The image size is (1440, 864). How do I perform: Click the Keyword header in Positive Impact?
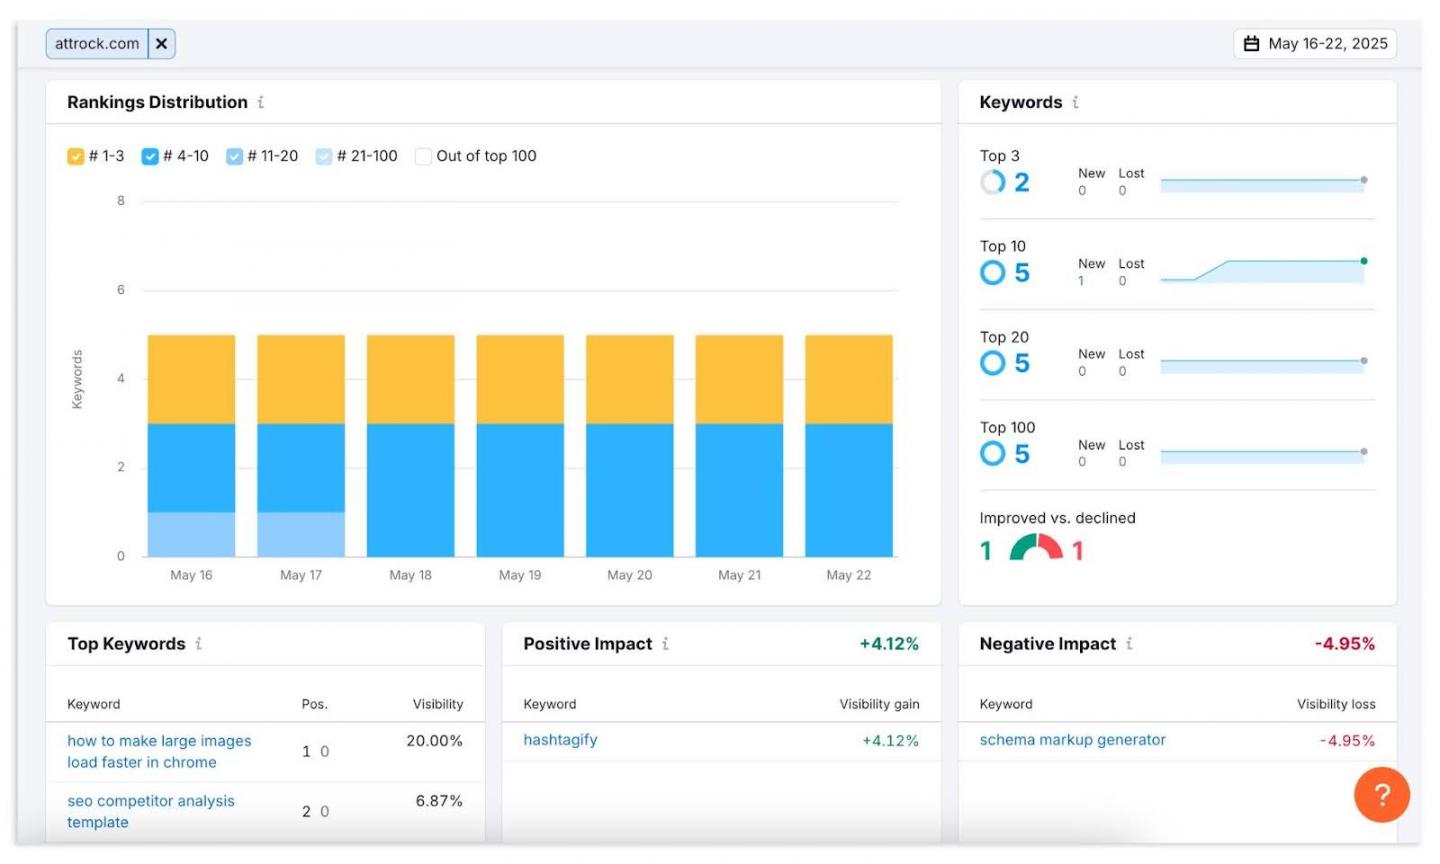point(550,704)
